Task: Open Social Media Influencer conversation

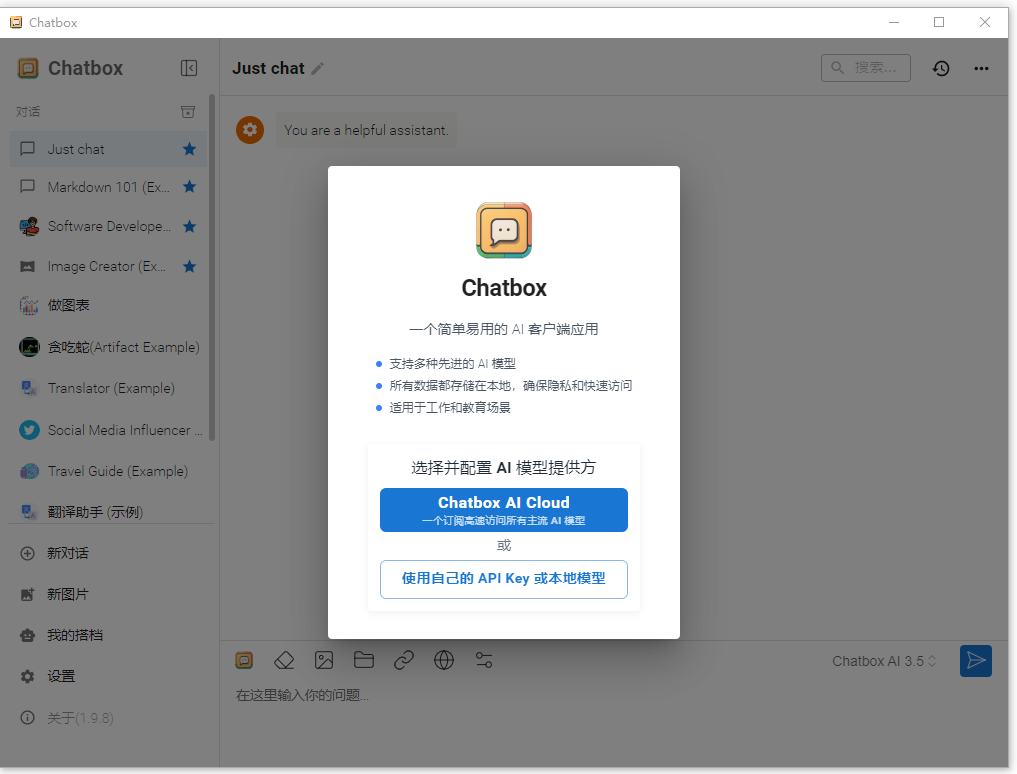Action: pyautogui.click(x=108, y=430)
